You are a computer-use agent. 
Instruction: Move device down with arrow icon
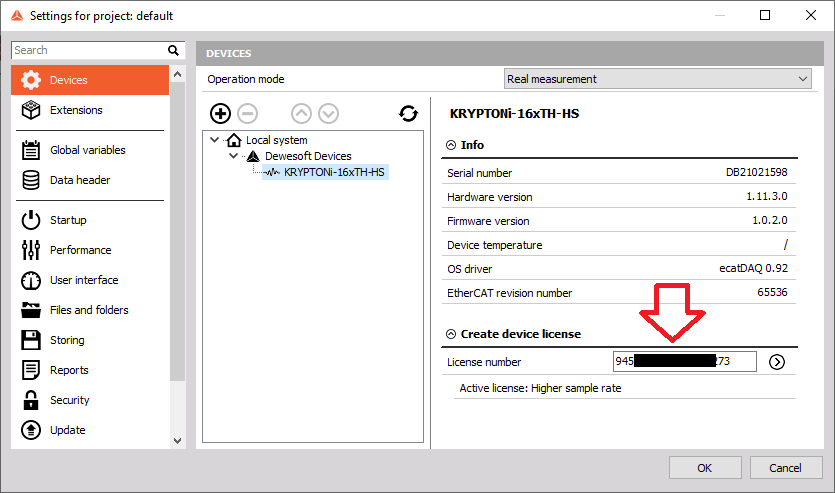[329, 113]
